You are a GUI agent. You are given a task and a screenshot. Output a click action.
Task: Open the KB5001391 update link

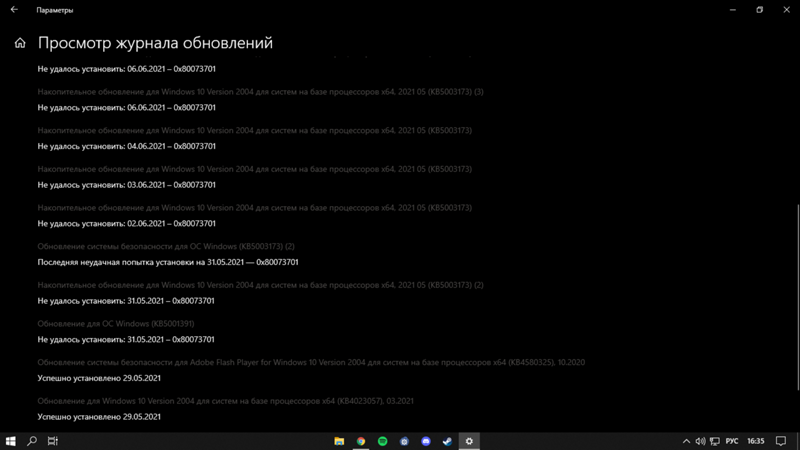pos(116,323)
